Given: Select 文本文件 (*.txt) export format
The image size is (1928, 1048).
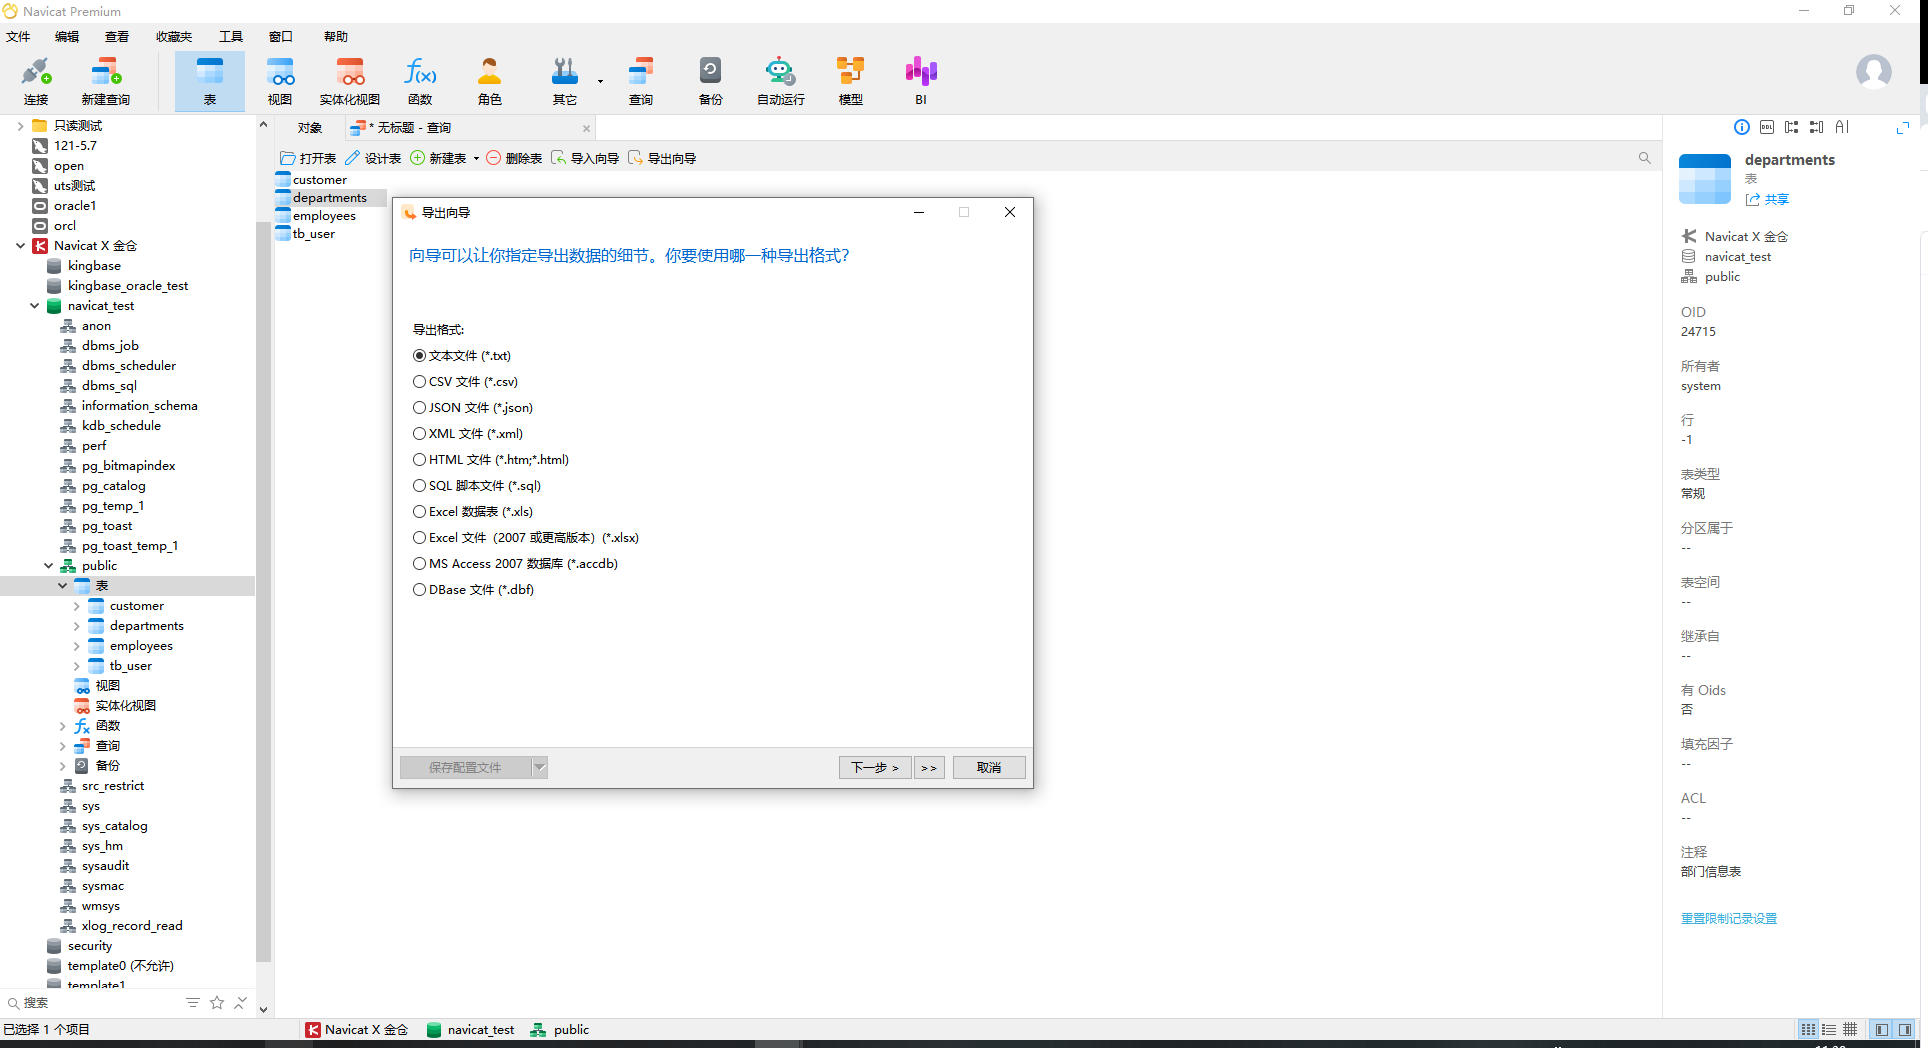Looking at the screenshot, I should click(462, 356).
